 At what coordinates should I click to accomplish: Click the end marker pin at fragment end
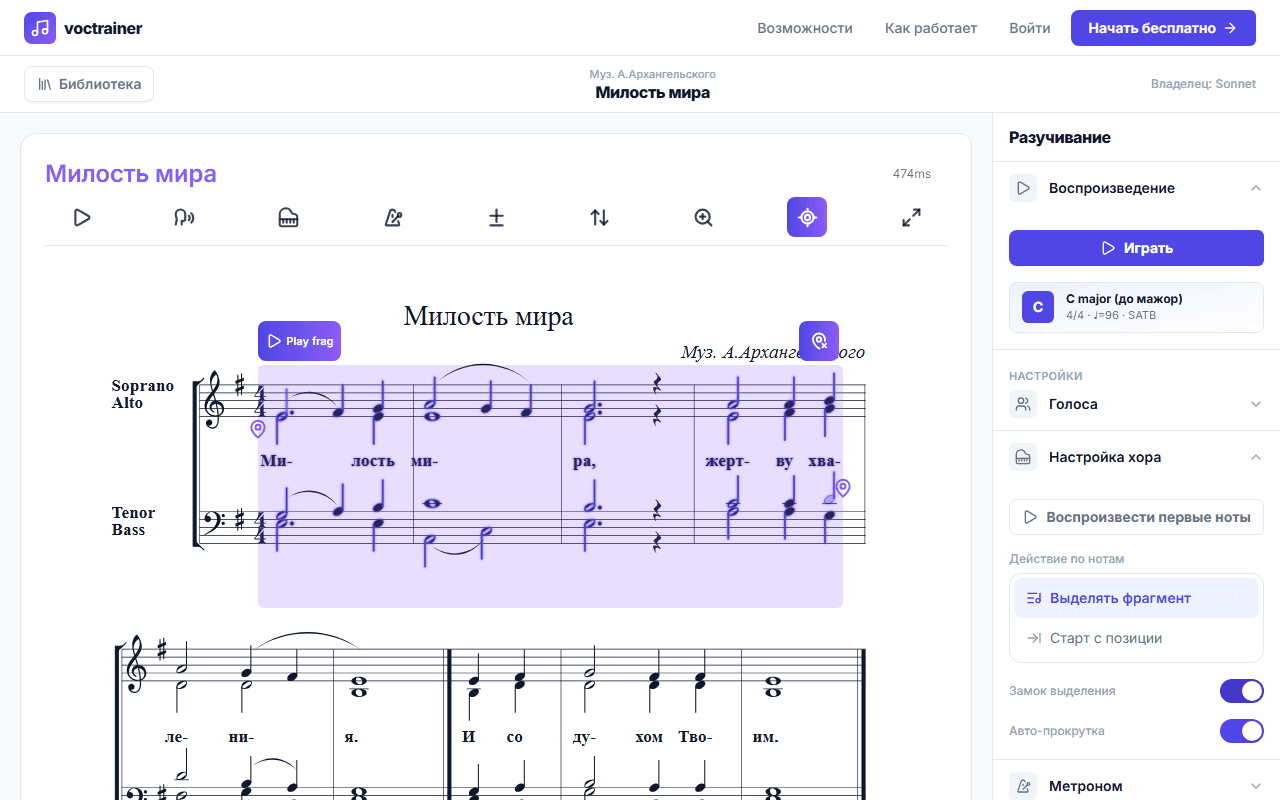(843, 488)
